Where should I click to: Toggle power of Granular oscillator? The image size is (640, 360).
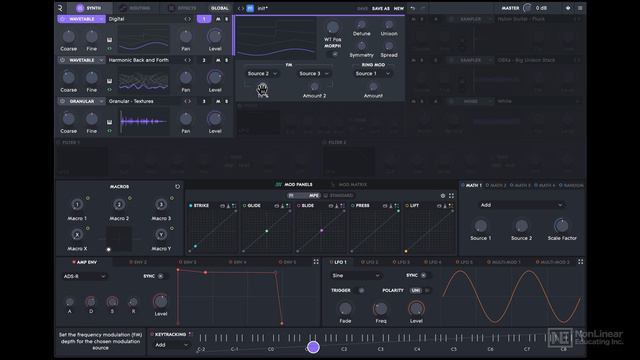(62, 101)
